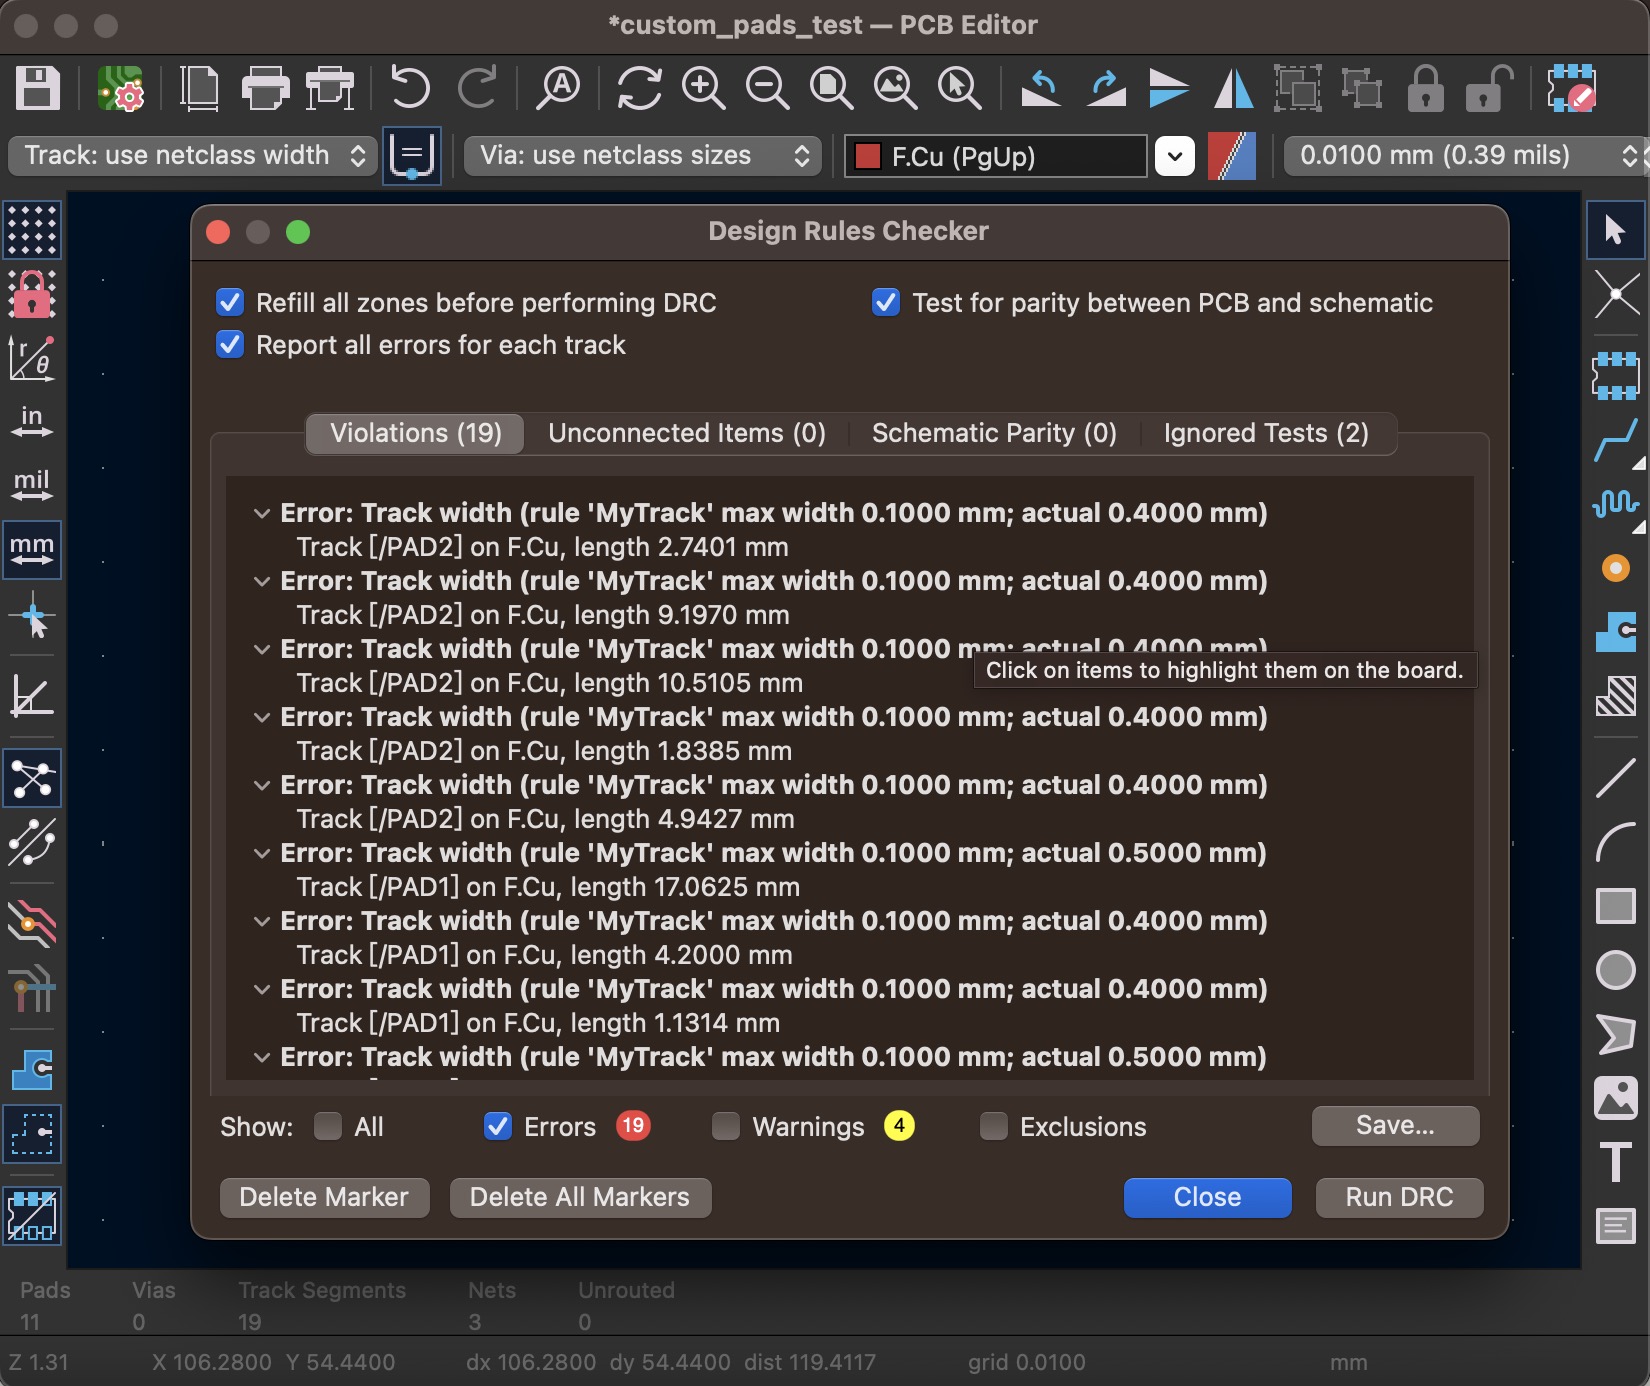1650x1386 pixels.
Task: Click the Plot icon
Action: pyautogui.click(x=330, y=88)
